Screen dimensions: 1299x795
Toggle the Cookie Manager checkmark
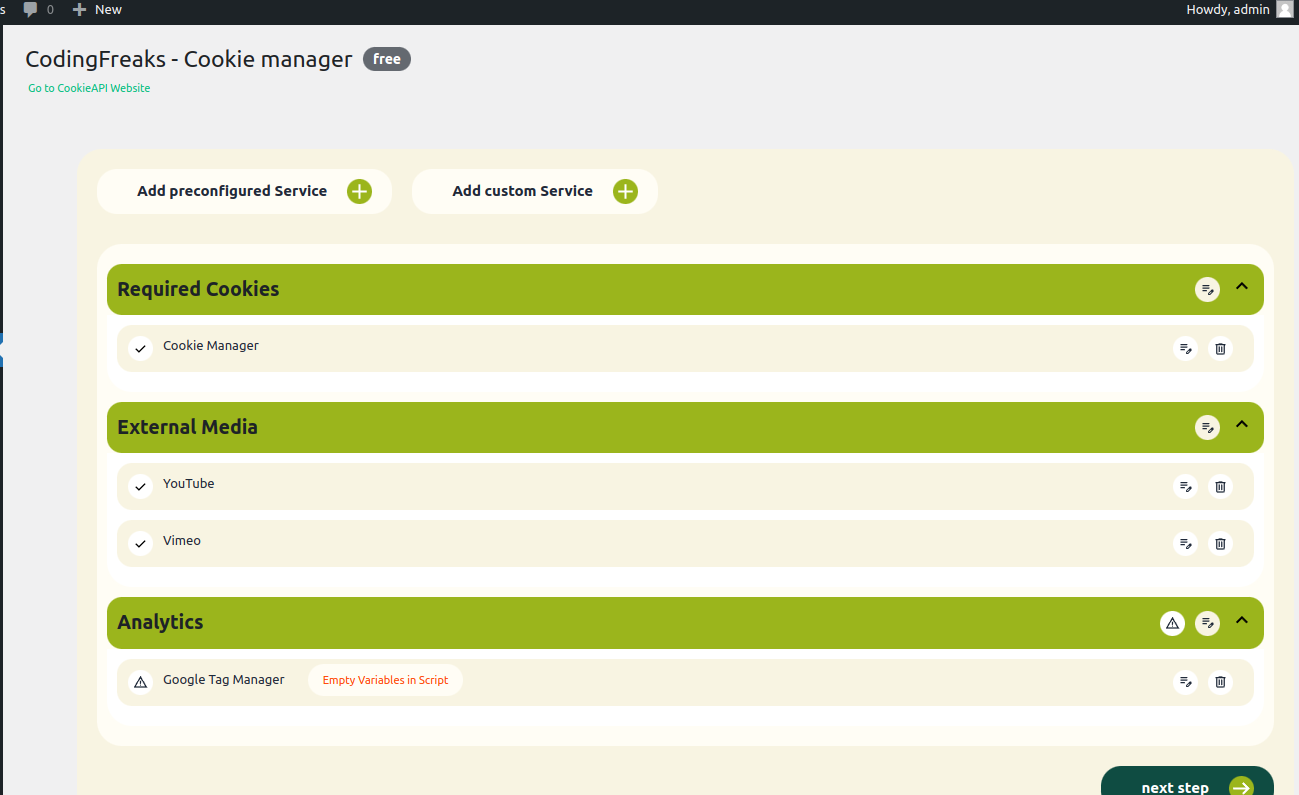pyautogui.click(x=141, y=349)
